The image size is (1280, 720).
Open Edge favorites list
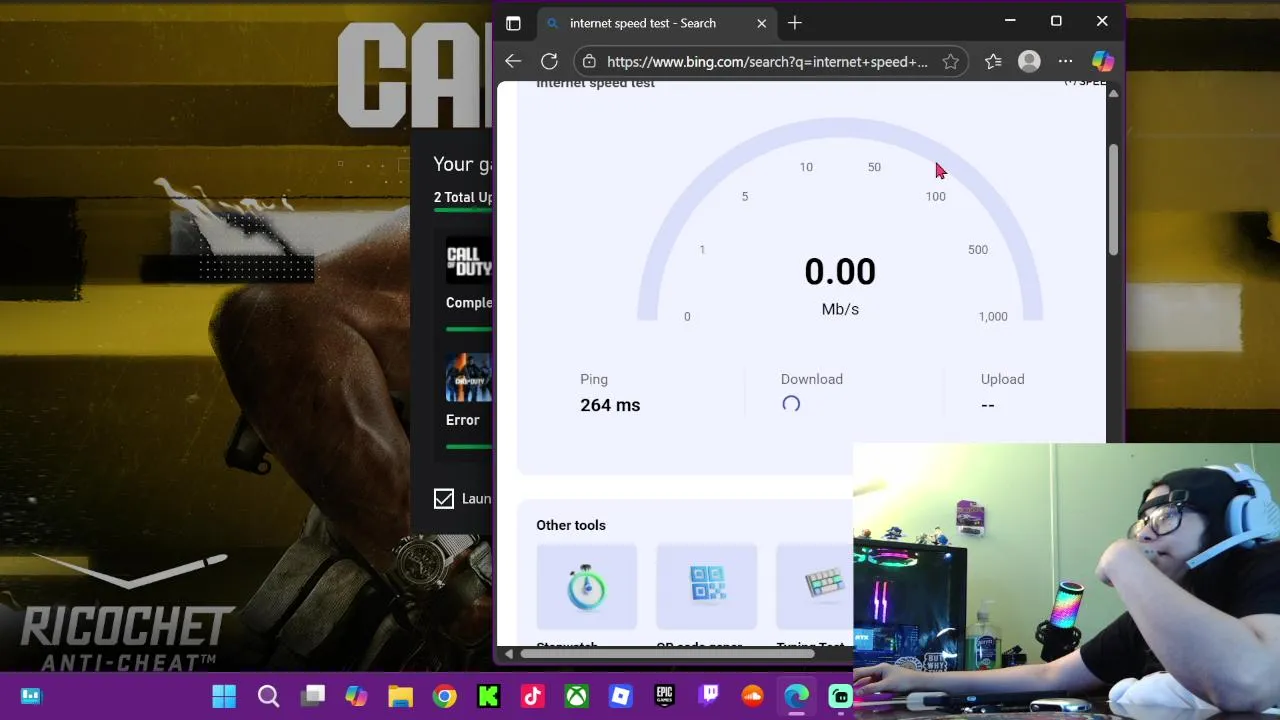click(993, 62)
